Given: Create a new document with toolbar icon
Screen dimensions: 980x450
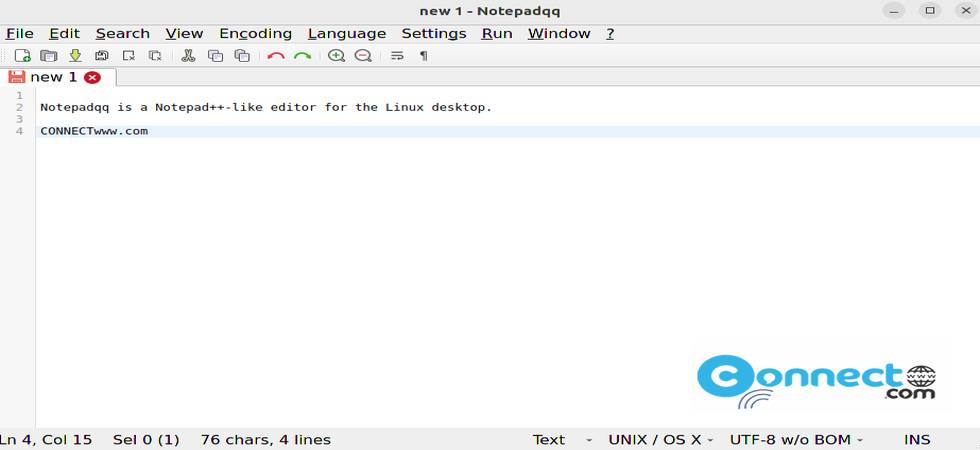Looking at the screenshot, I should click(22, 56).
